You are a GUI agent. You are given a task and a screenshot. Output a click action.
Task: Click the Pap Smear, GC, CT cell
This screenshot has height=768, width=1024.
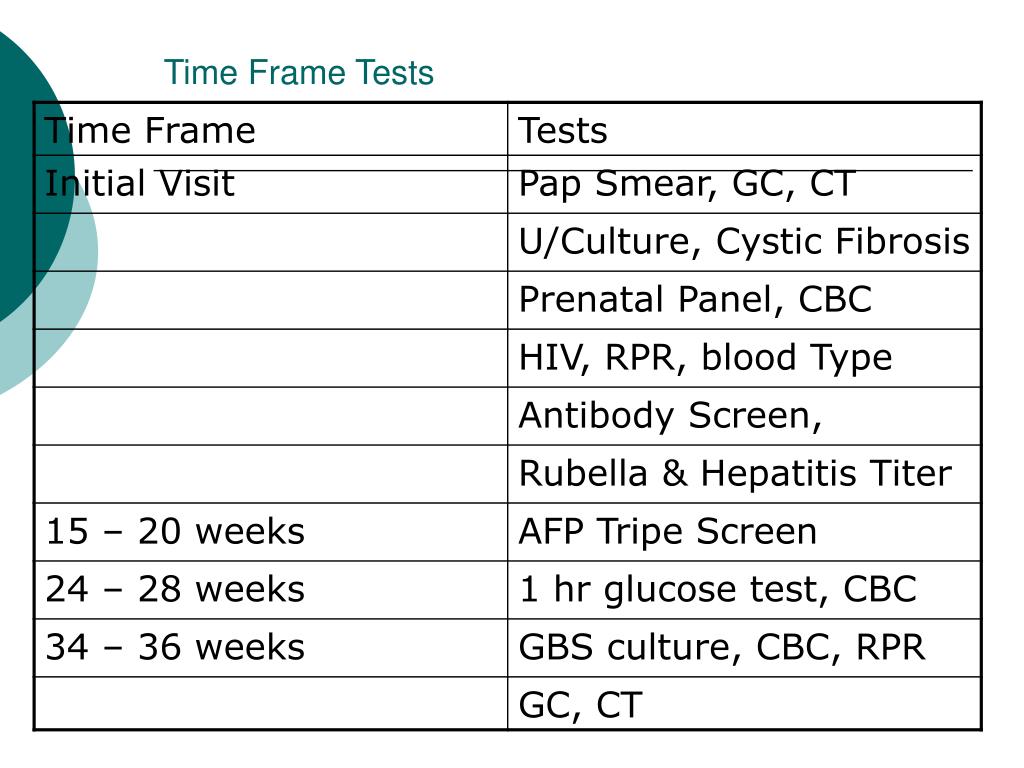pyautogui.click(x=744, y=184)
